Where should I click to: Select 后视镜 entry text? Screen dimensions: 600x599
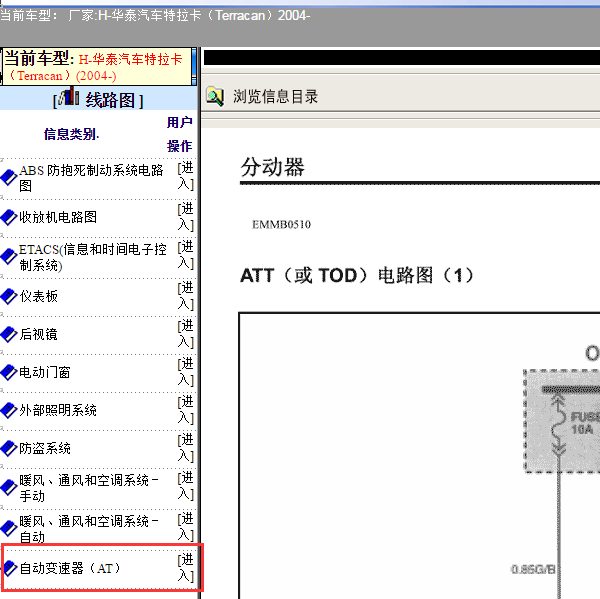39,334
